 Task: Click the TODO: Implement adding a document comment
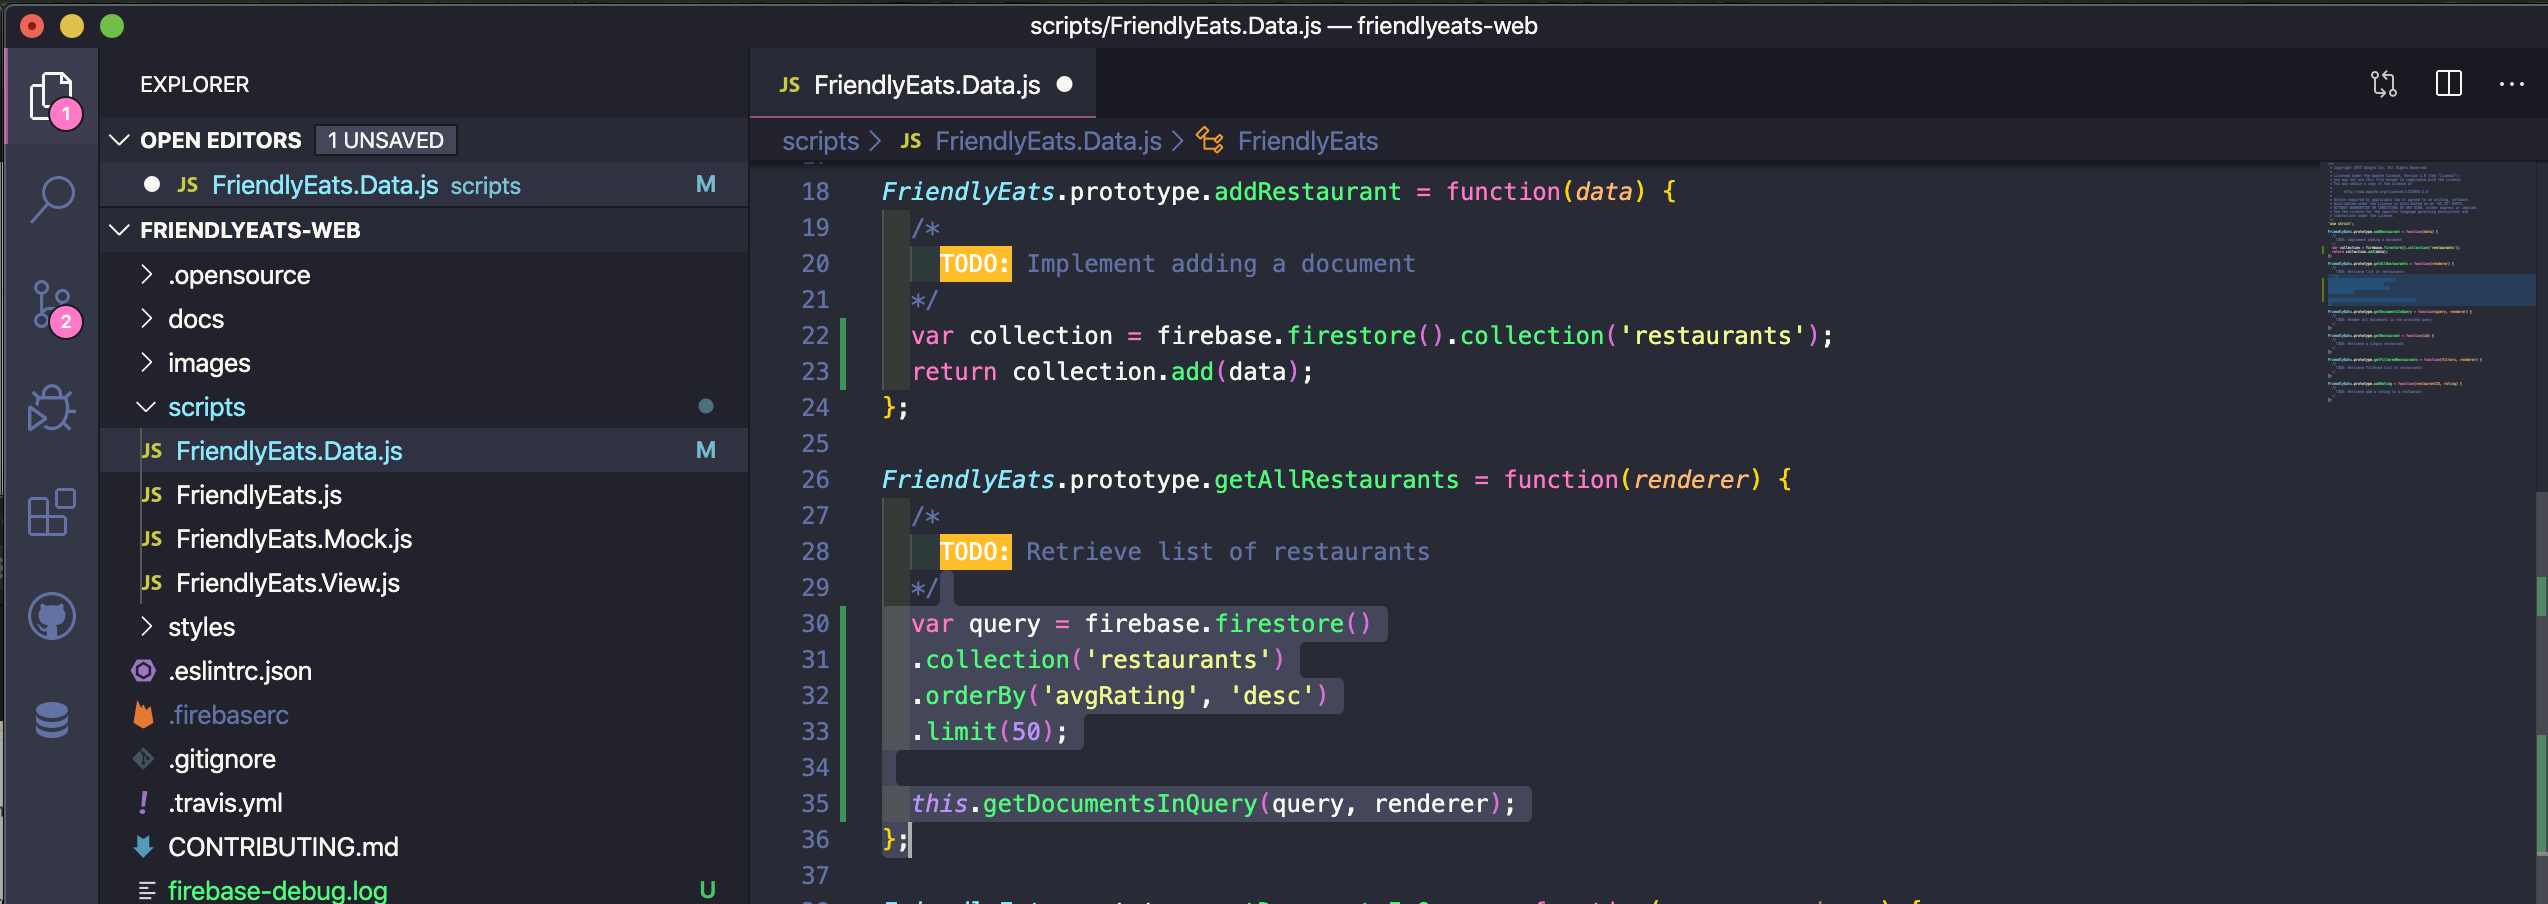[x=1177, y=263]
